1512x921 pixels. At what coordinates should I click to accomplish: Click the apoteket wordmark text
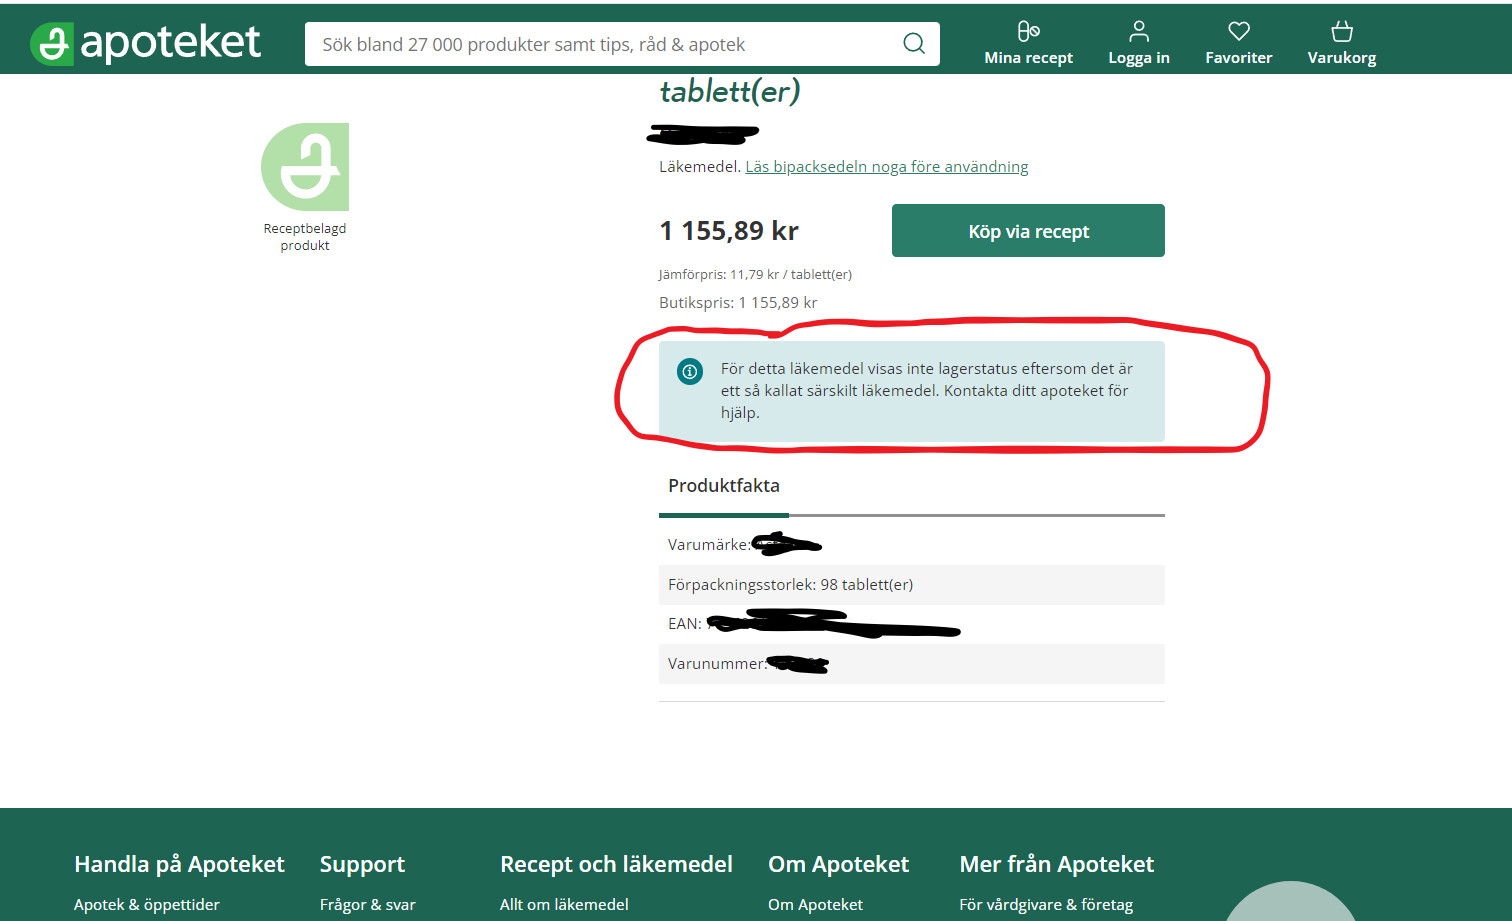point(171,43)
